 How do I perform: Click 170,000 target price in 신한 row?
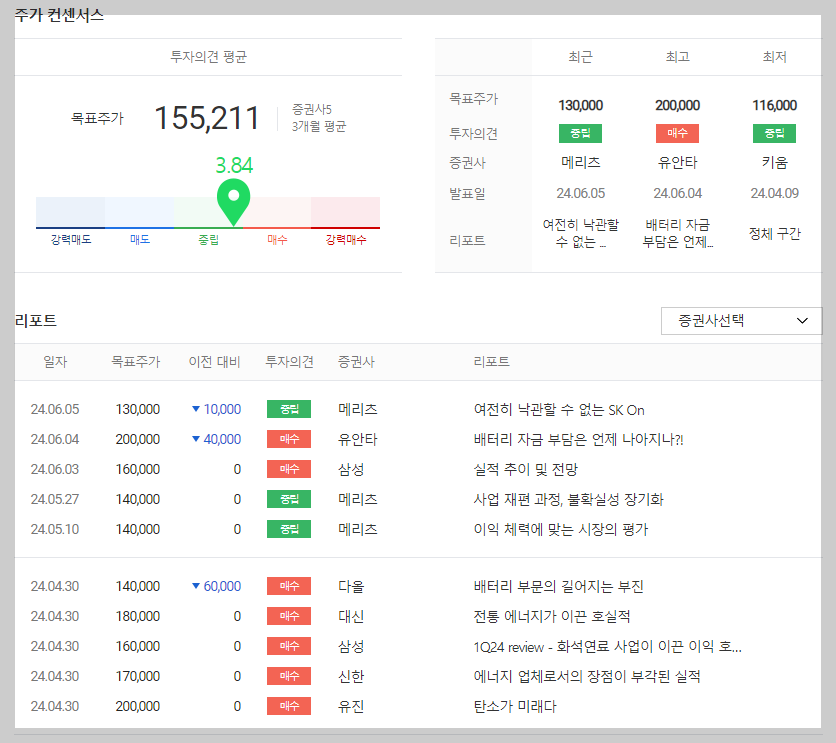[x=138, y=676]
